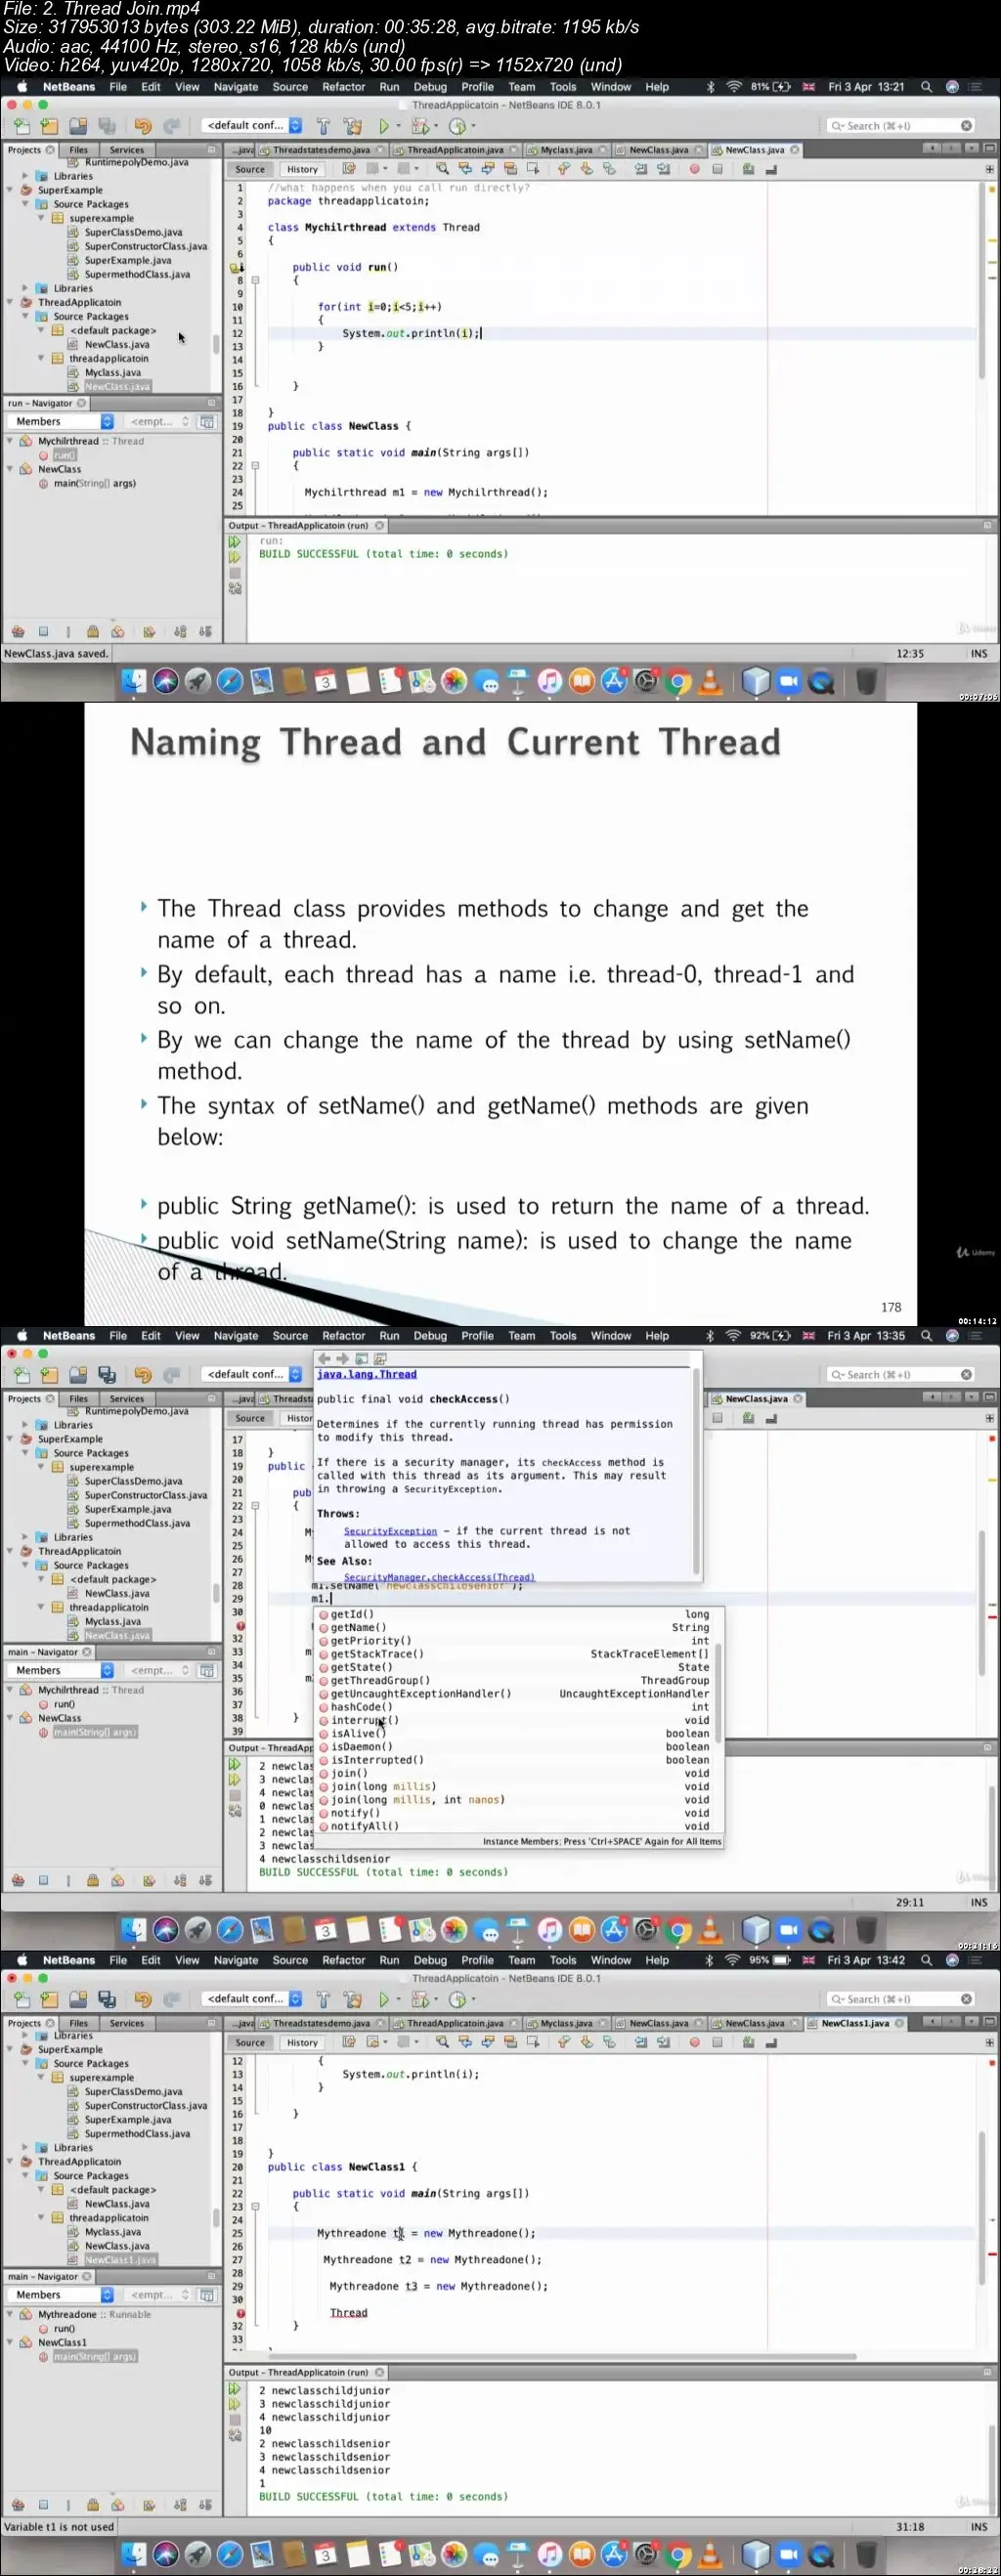Open the default config dropdown in 13:21 window
The image size is (1001, 2576).
252,126
